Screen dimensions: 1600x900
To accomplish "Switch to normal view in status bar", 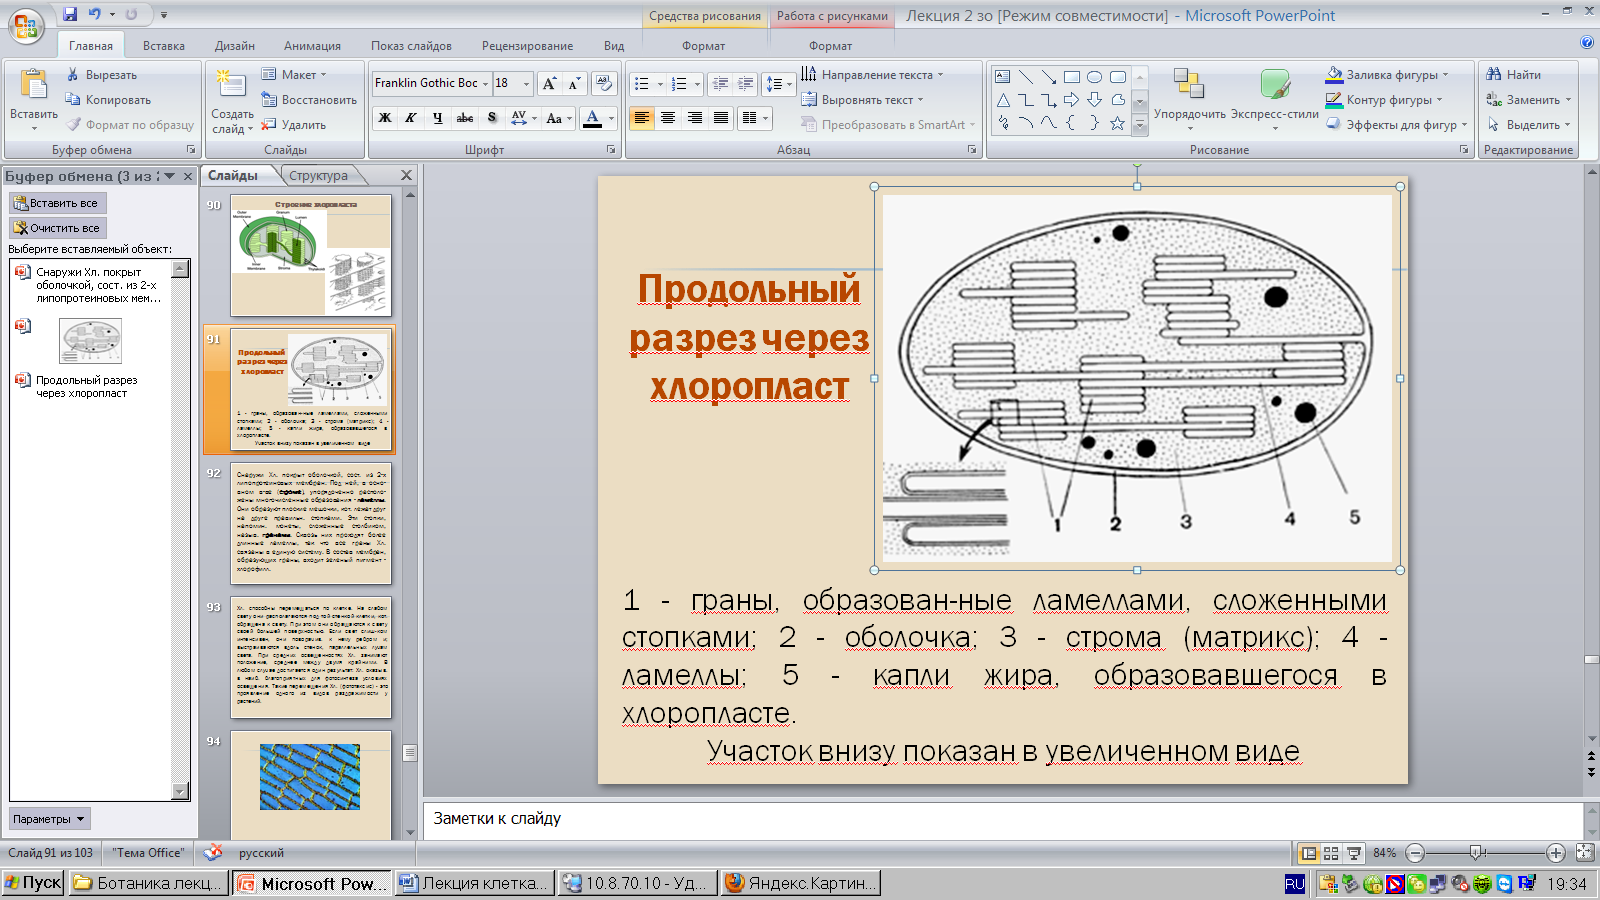I will tap(1308, 853).
